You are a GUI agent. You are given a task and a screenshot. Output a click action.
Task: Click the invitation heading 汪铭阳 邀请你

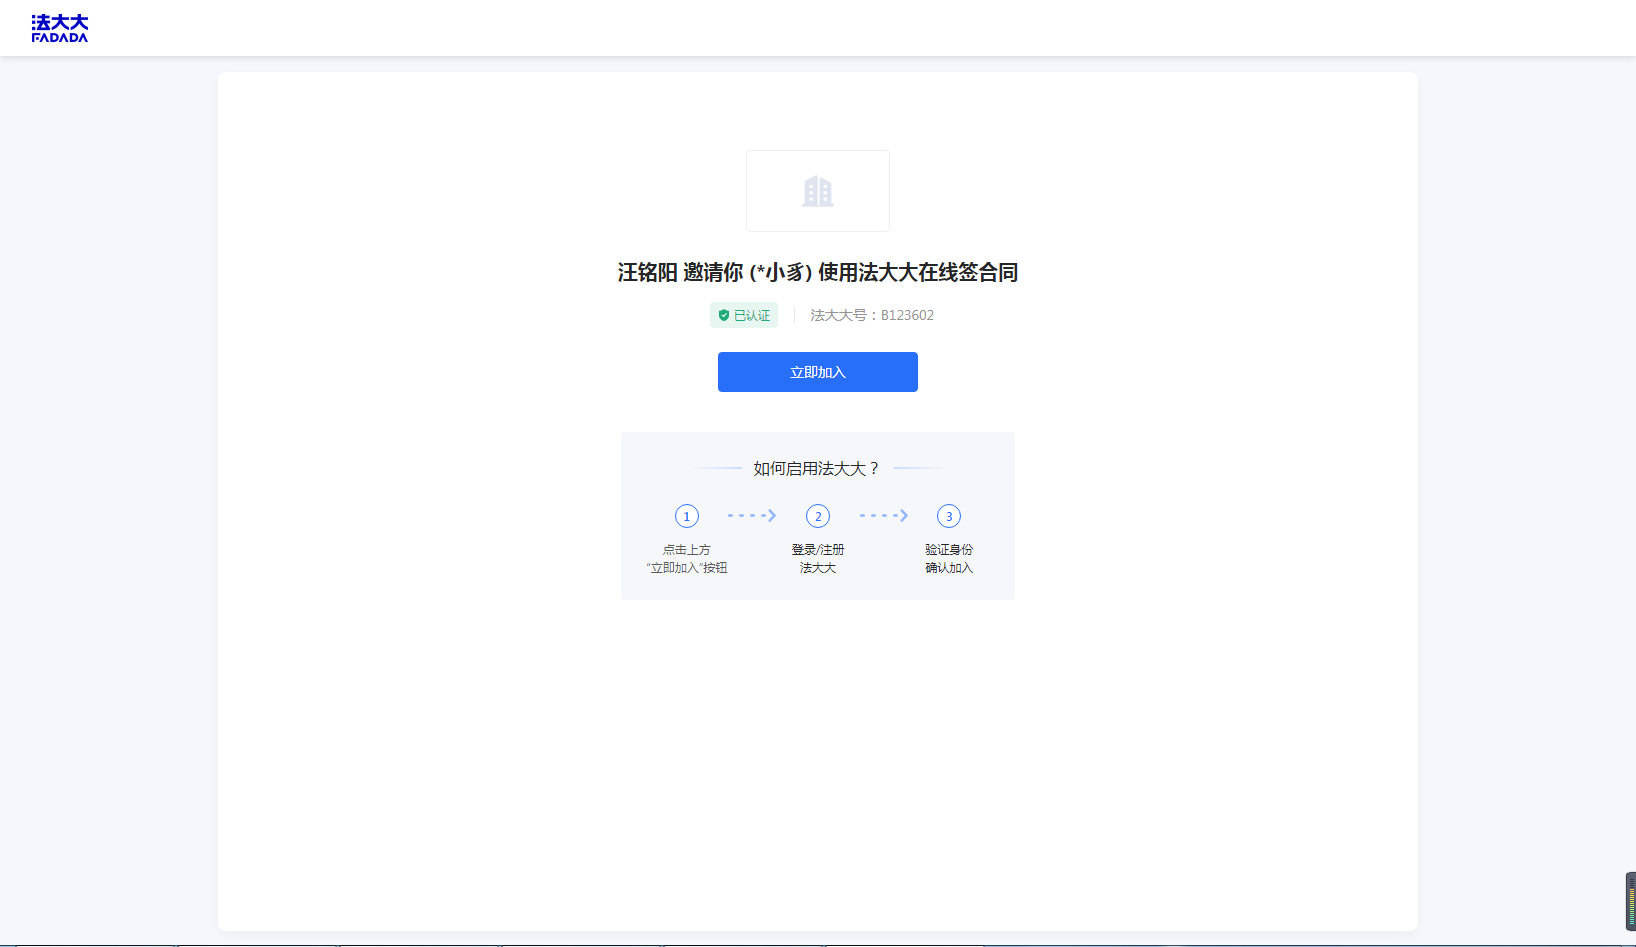click(x=818, y=272)
